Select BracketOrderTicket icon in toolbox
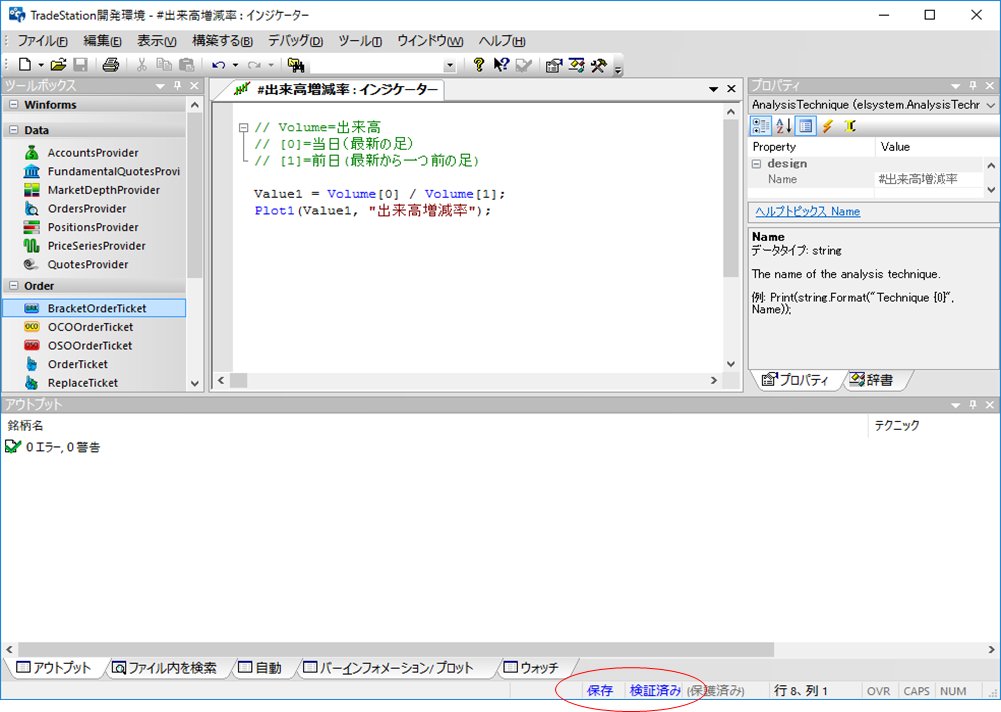The image size is (1001, 712). coord(31,308)
